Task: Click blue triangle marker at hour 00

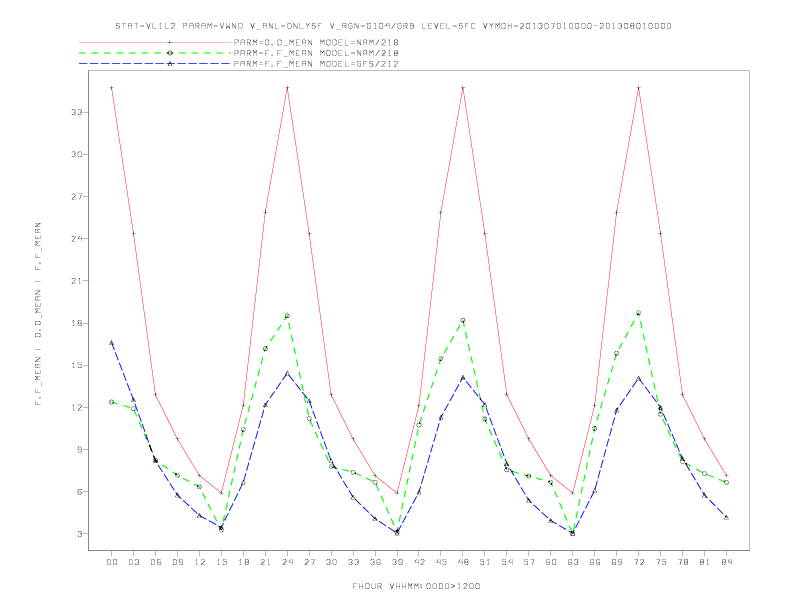Action: [x=112, y=343]
